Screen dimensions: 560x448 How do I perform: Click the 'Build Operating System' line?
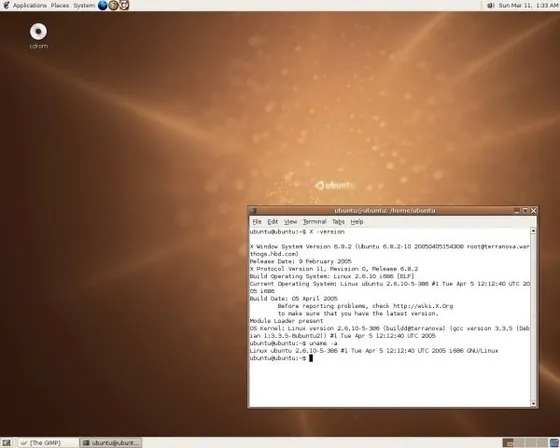tap(332, 277)
